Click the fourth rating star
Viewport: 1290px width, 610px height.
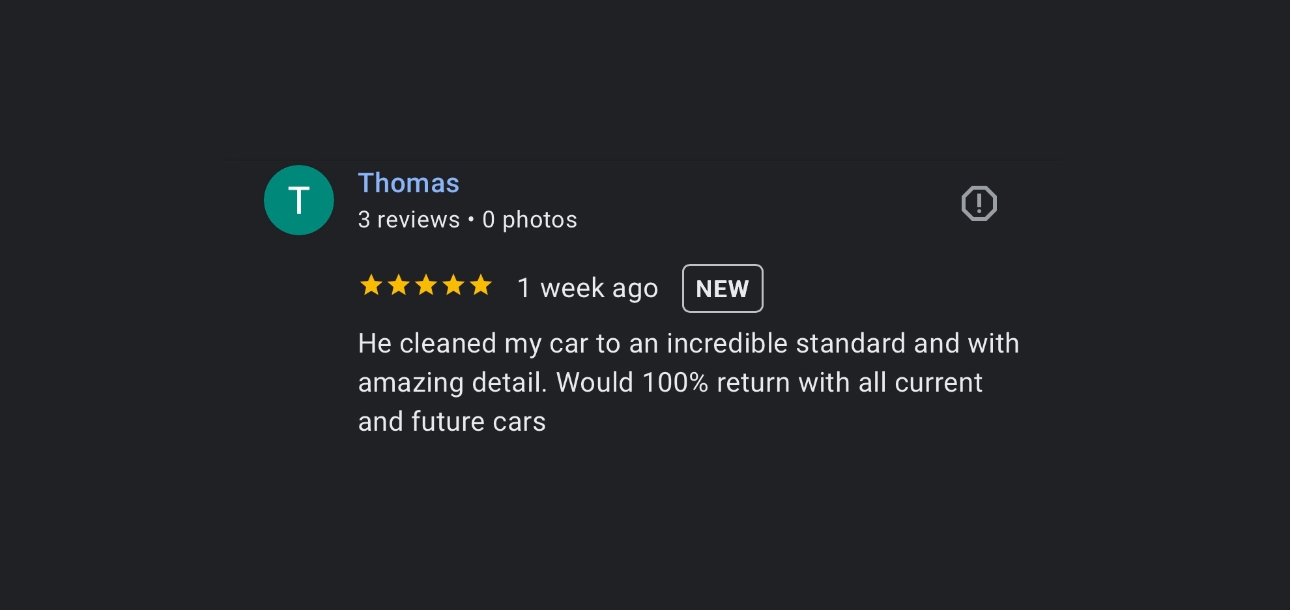click(x=453, y=286)
